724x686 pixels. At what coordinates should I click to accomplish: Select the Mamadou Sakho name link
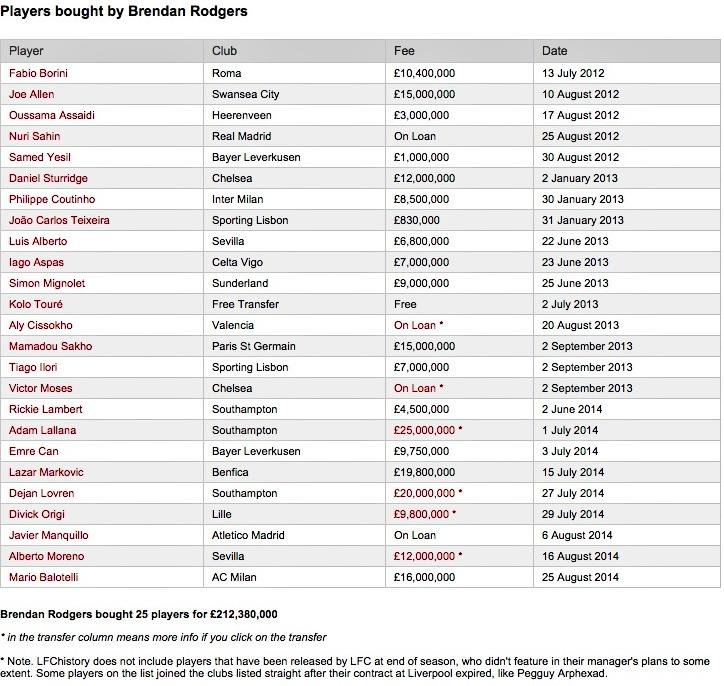[50, 346]
